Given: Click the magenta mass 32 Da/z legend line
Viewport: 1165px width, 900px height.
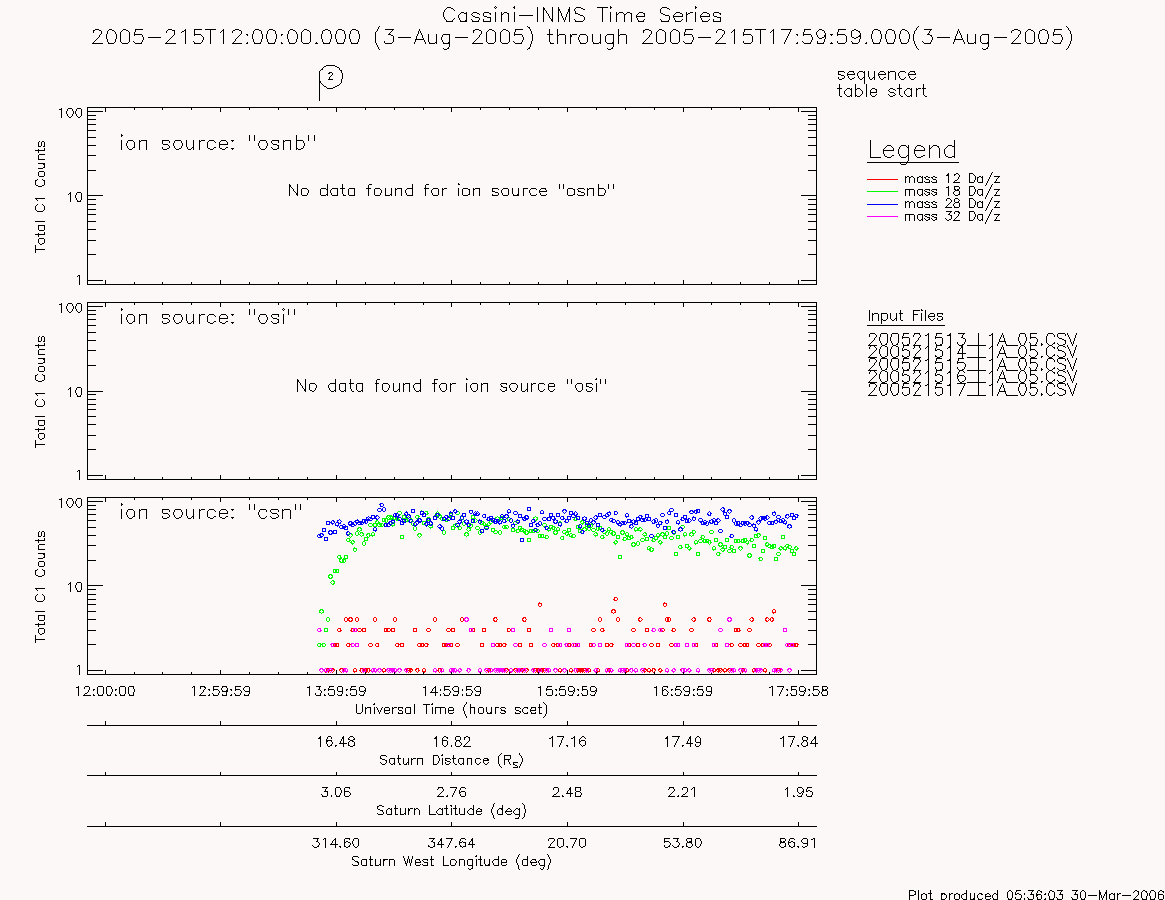Looking at the screenshot, I should [x=882, y=216].
